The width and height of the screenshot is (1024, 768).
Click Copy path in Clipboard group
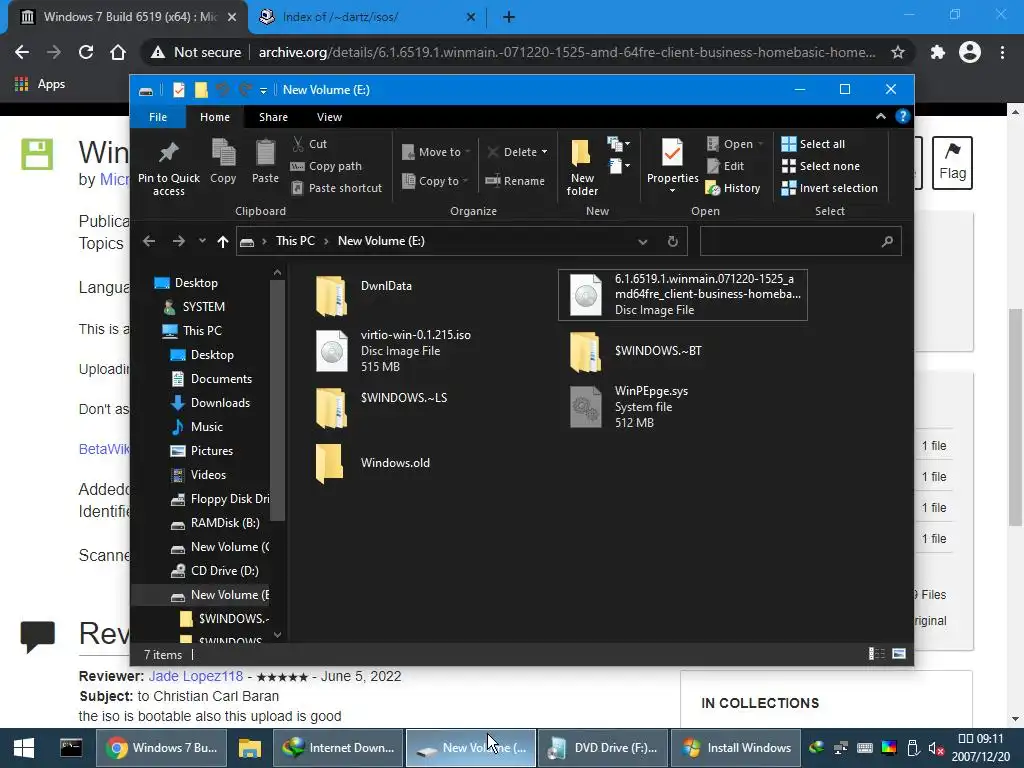click(x=326, y=166)
